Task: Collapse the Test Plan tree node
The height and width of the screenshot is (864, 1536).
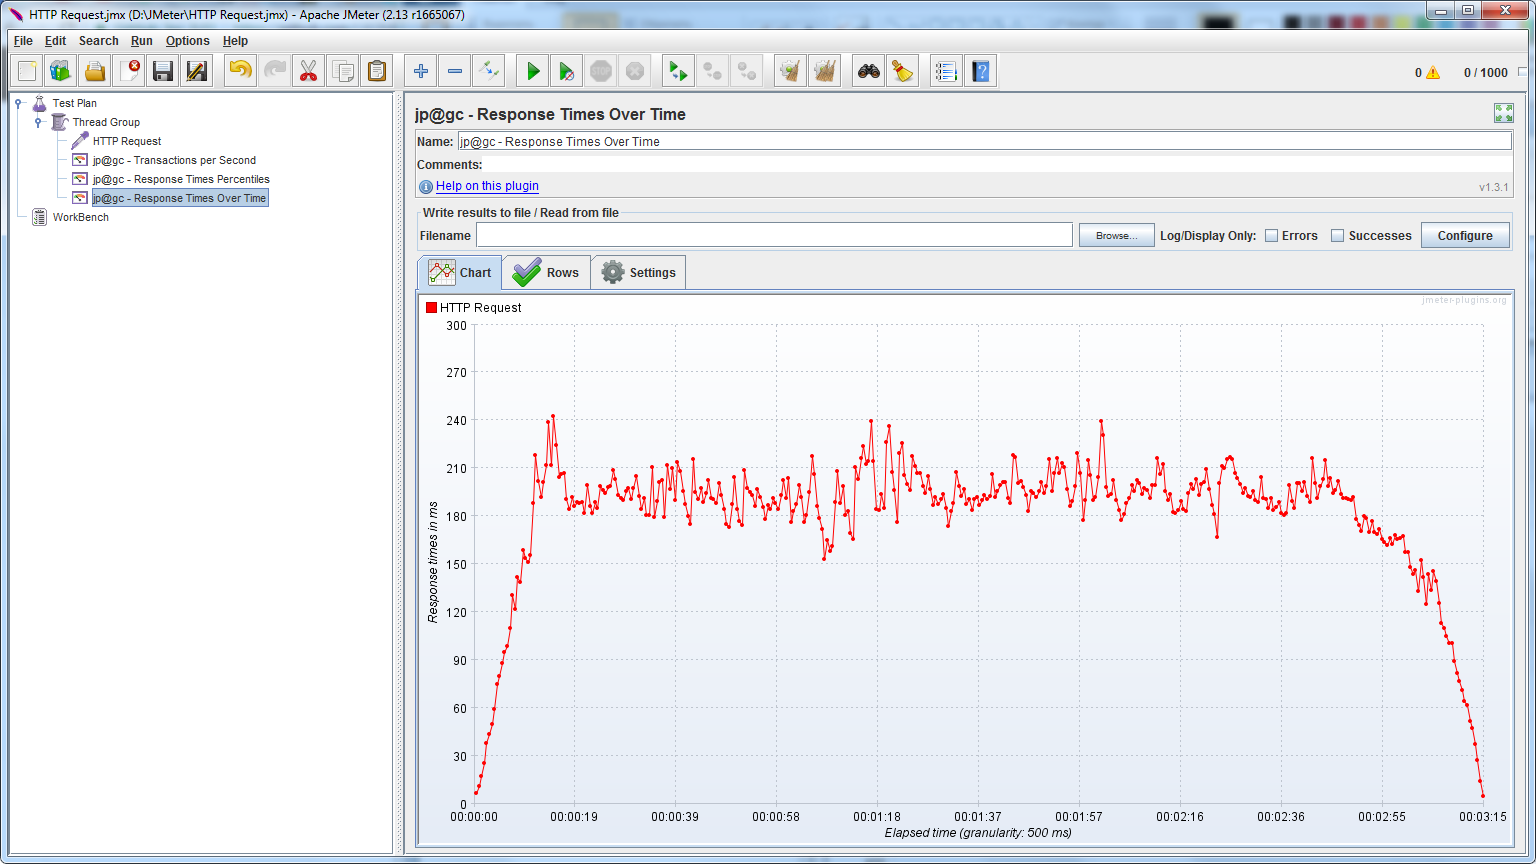Action: coord(18,103)
